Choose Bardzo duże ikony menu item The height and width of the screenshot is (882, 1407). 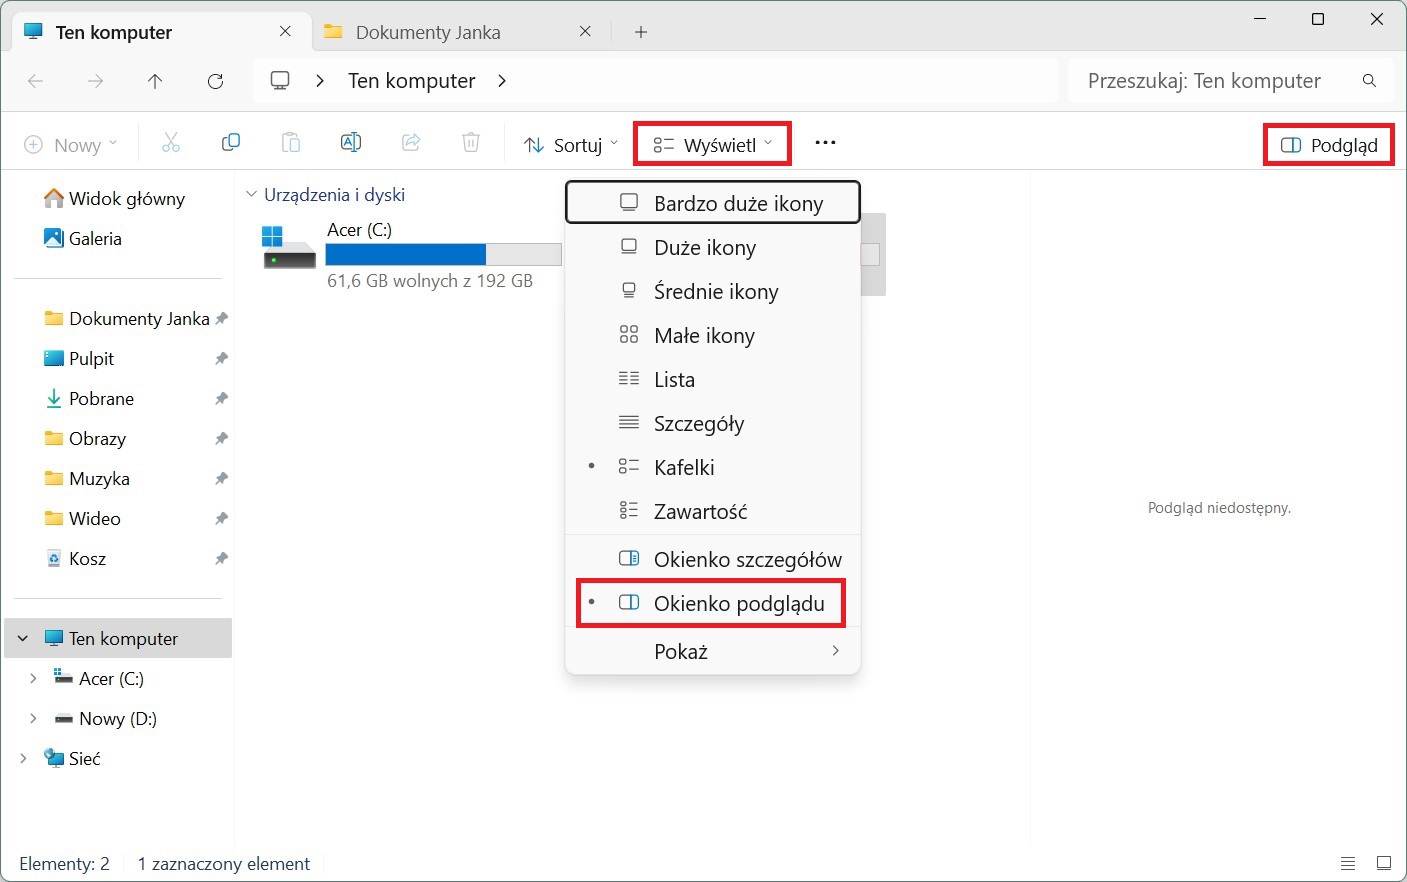tap(712, 203)
